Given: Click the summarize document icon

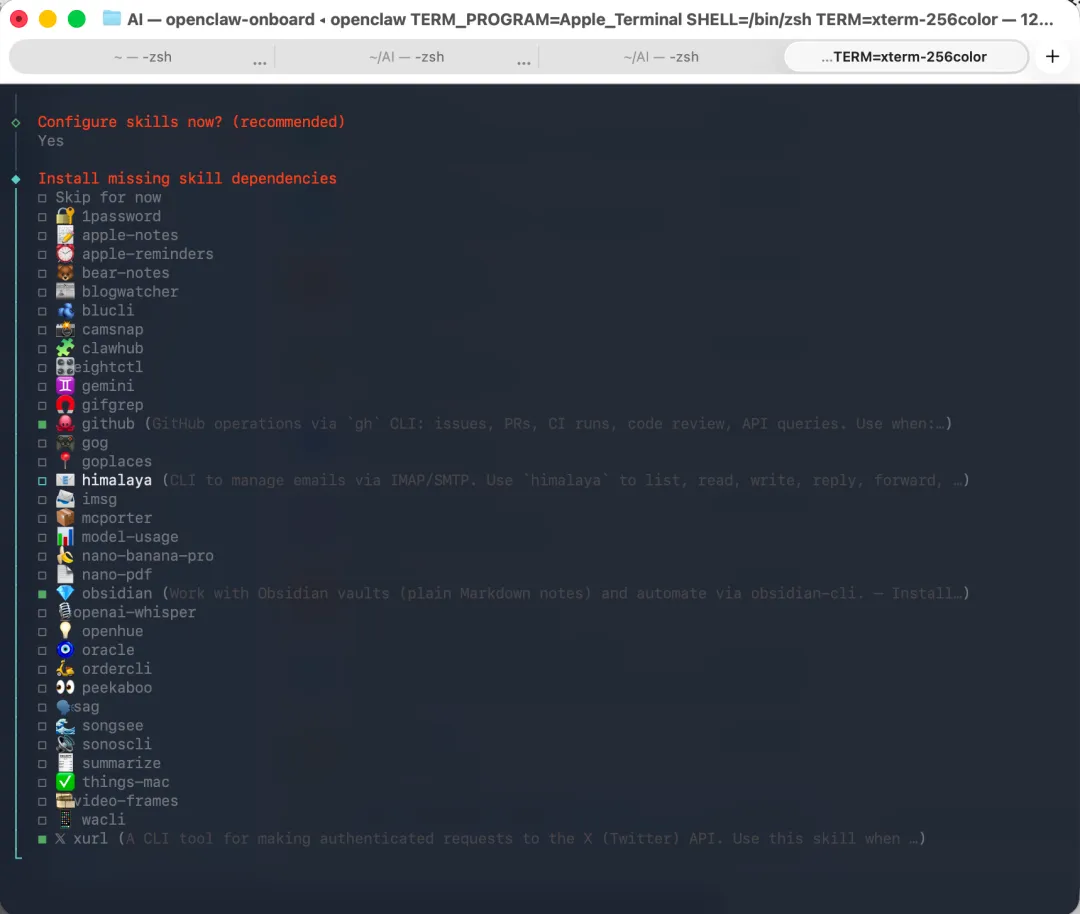Looking at the screenshot, I should [65, 763].
